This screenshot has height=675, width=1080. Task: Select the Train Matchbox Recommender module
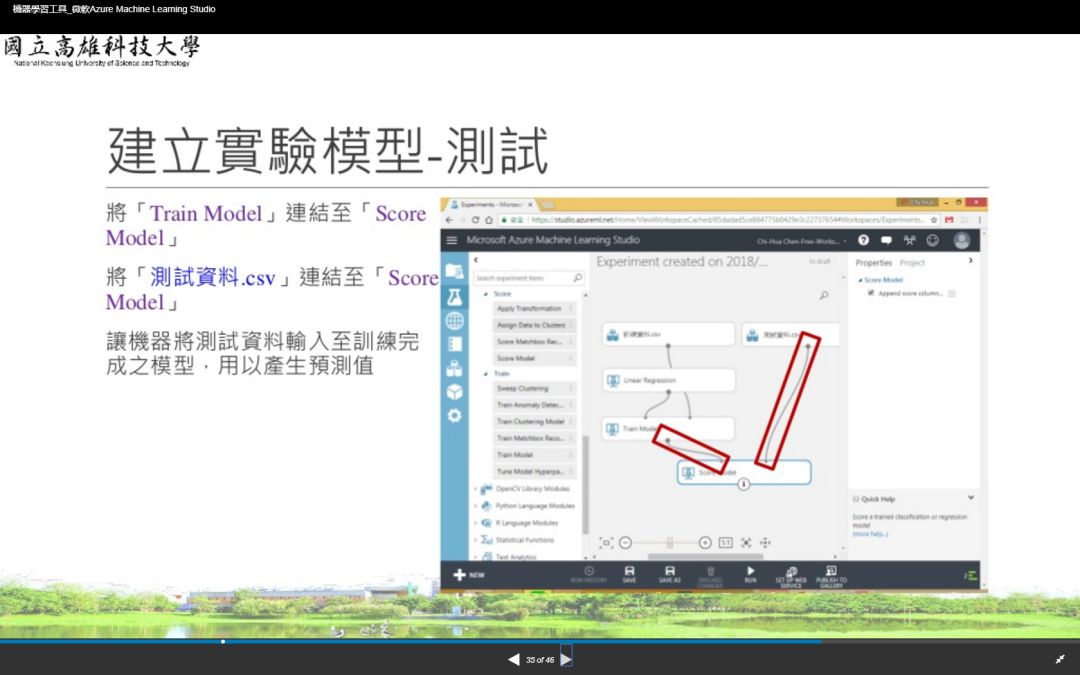pyautogui.click(x=534, y=438)
